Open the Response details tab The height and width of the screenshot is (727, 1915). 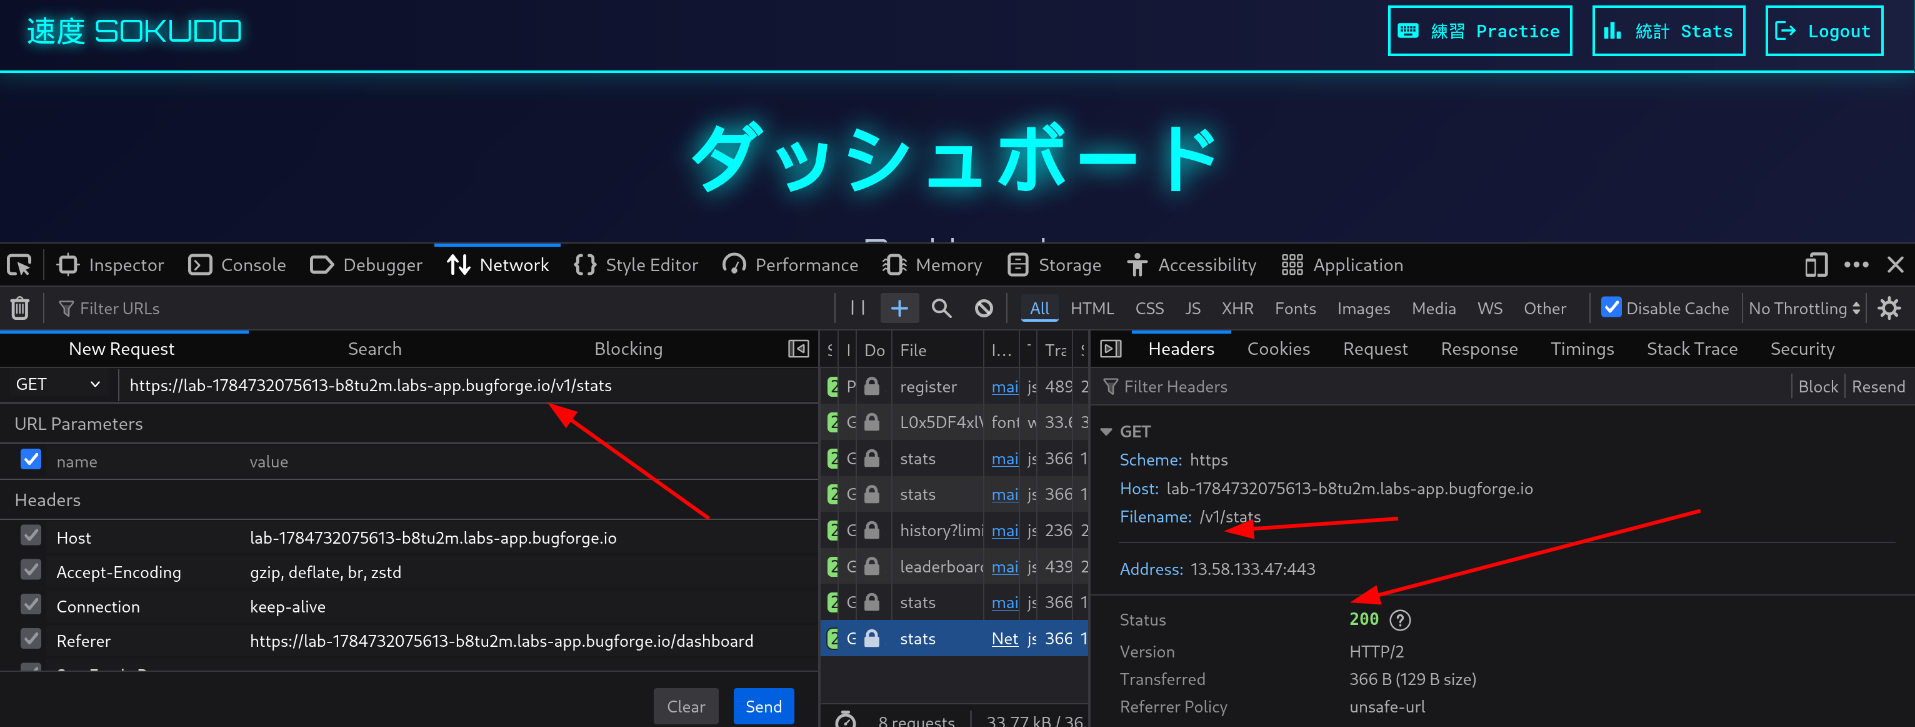point(1479,349)
